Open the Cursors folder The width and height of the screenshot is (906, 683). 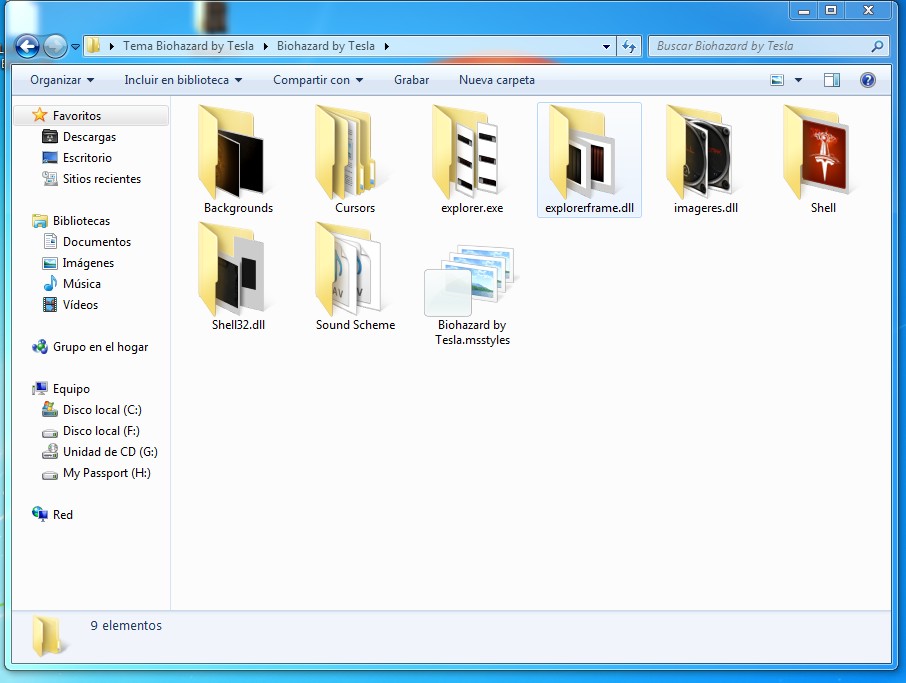click(354, 153)
